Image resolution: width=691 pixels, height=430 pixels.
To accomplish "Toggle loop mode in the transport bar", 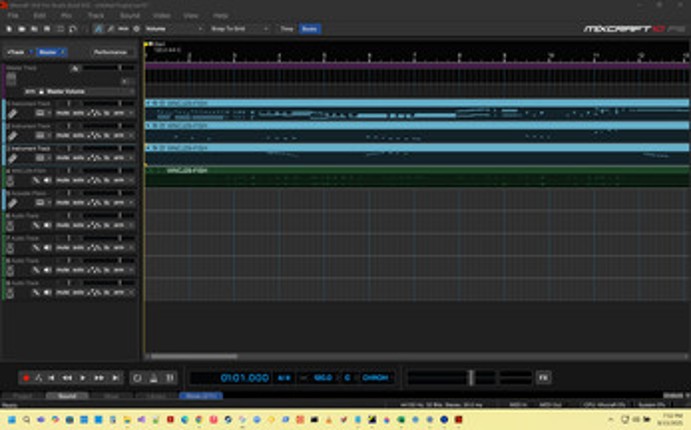I will [x=137, y=378].
